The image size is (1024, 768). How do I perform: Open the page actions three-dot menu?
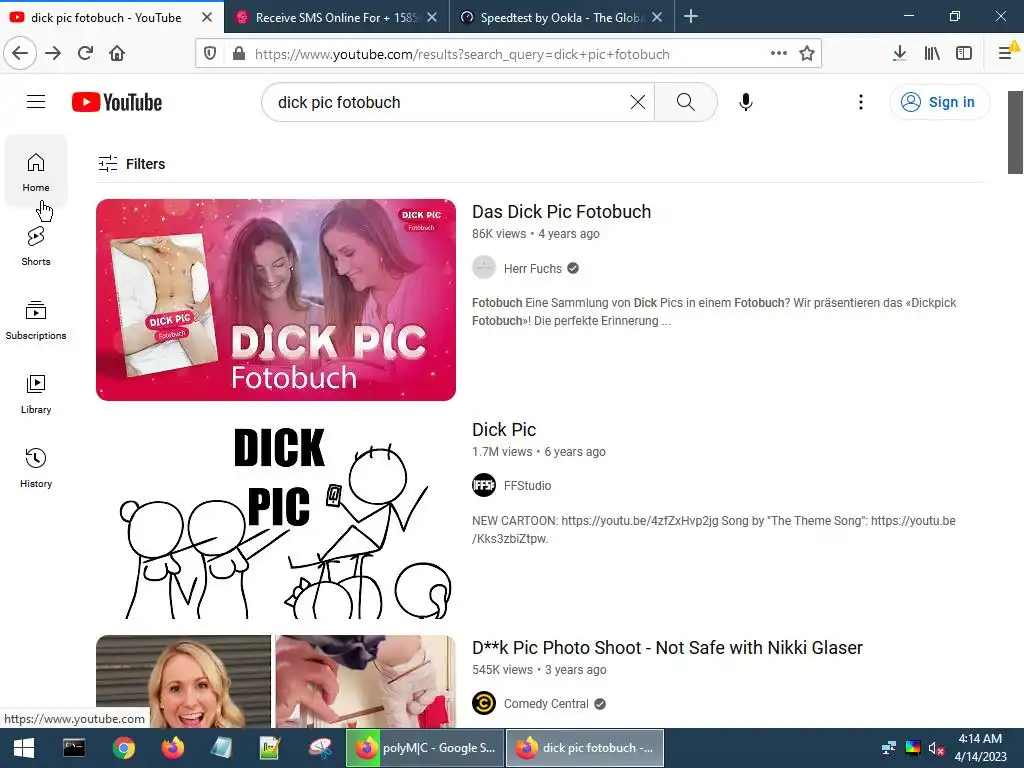pos(778,54)
